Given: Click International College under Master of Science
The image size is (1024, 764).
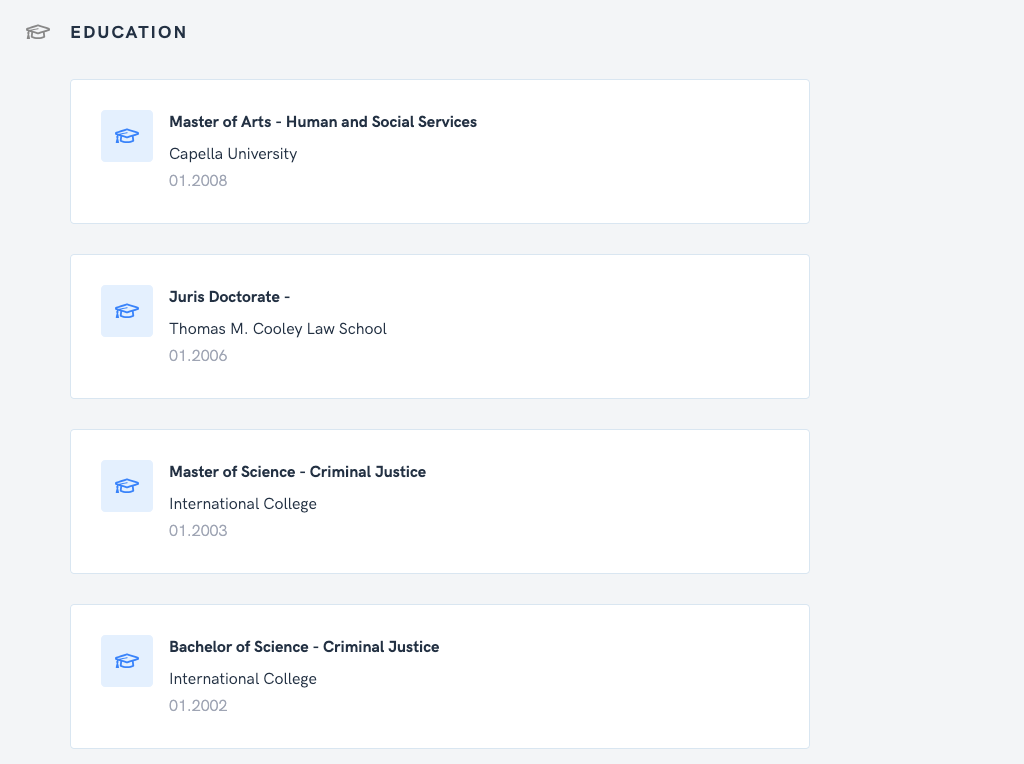Looking at the screenshot, I should tap(242, 504).
